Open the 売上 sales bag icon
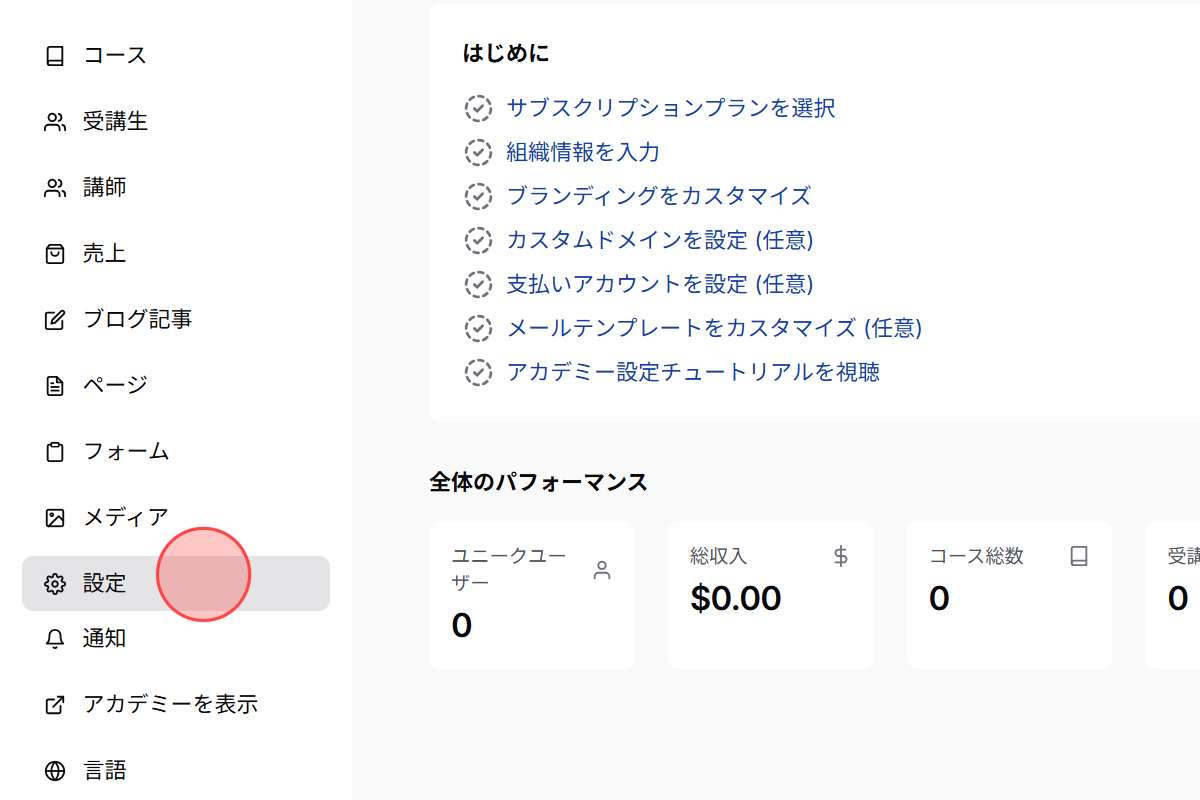1200x800 pixels. tap(53, 253)
